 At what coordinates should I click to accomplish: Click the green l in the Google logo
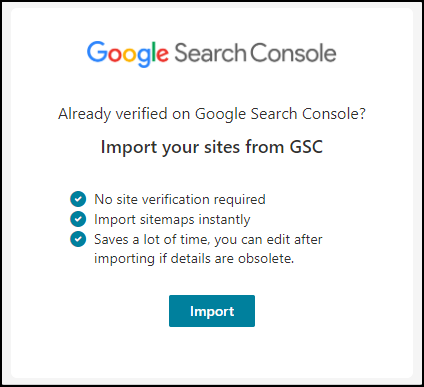pos(154,52)
